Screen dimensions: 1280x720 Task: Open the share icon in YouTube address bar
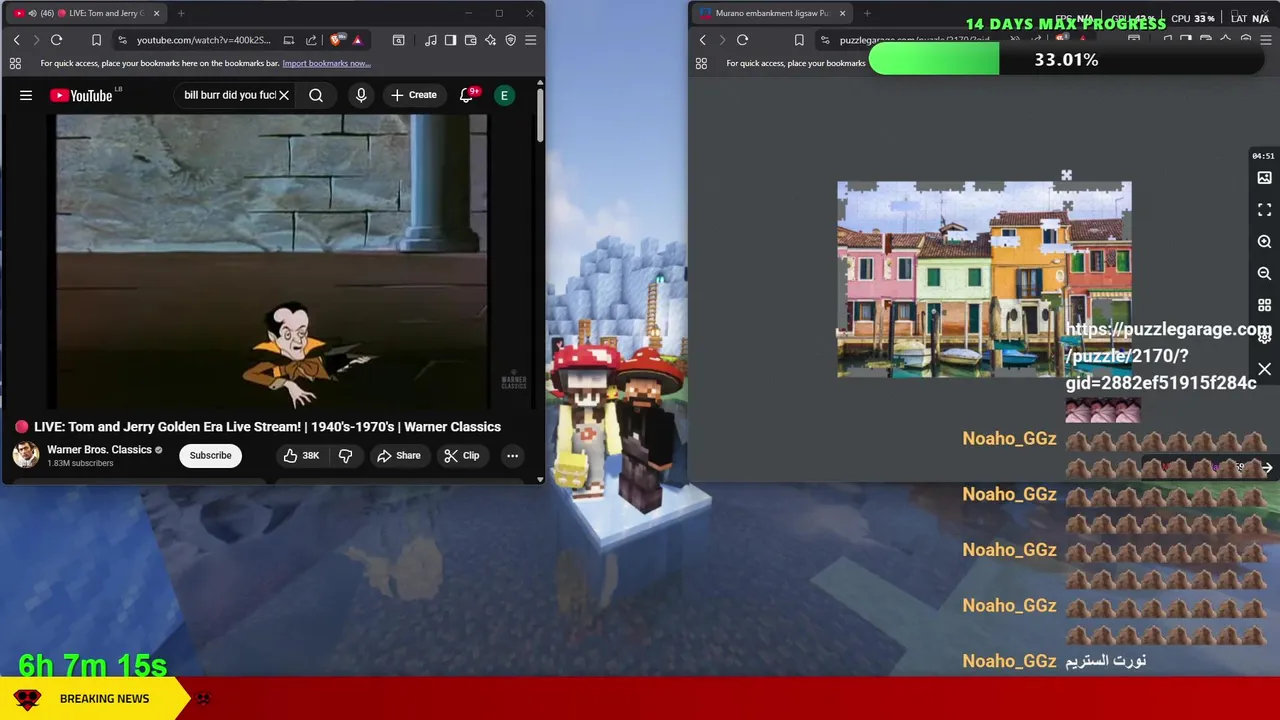pos(311,40)
